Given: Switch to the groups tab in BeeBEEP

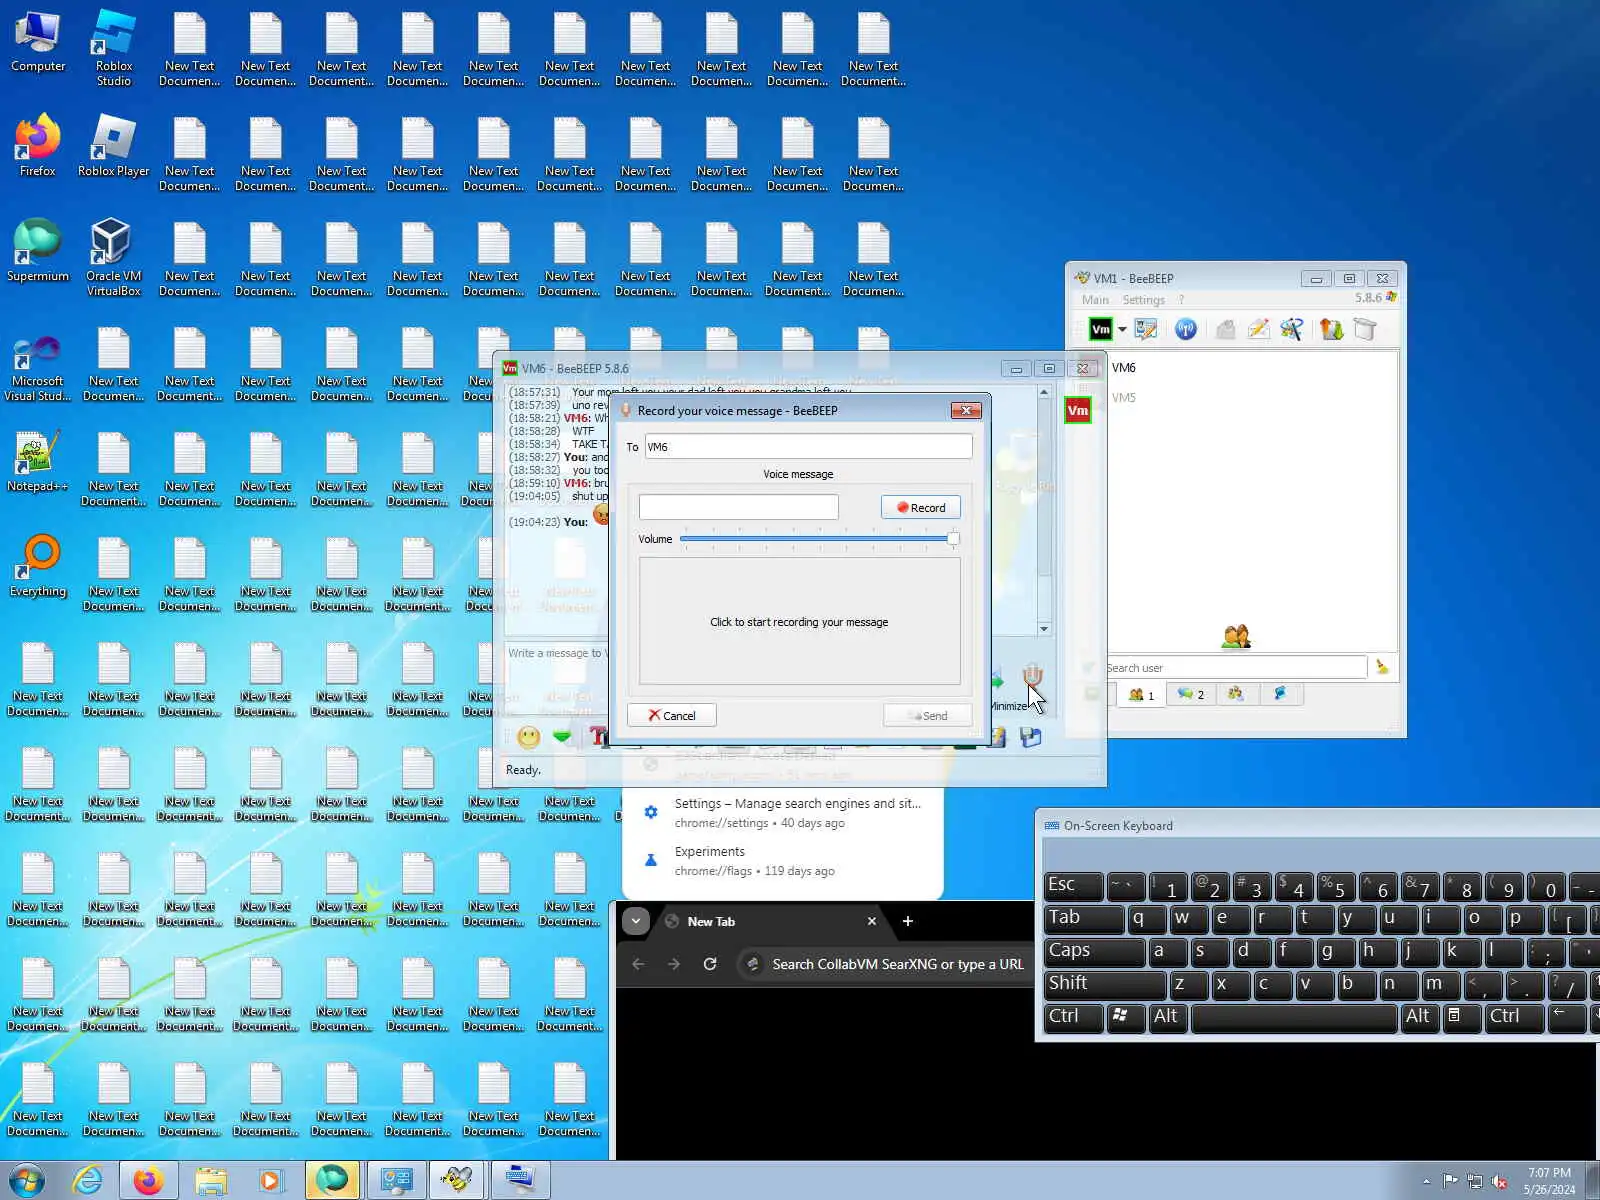Looking at the screenshot, I should 1236,694.
